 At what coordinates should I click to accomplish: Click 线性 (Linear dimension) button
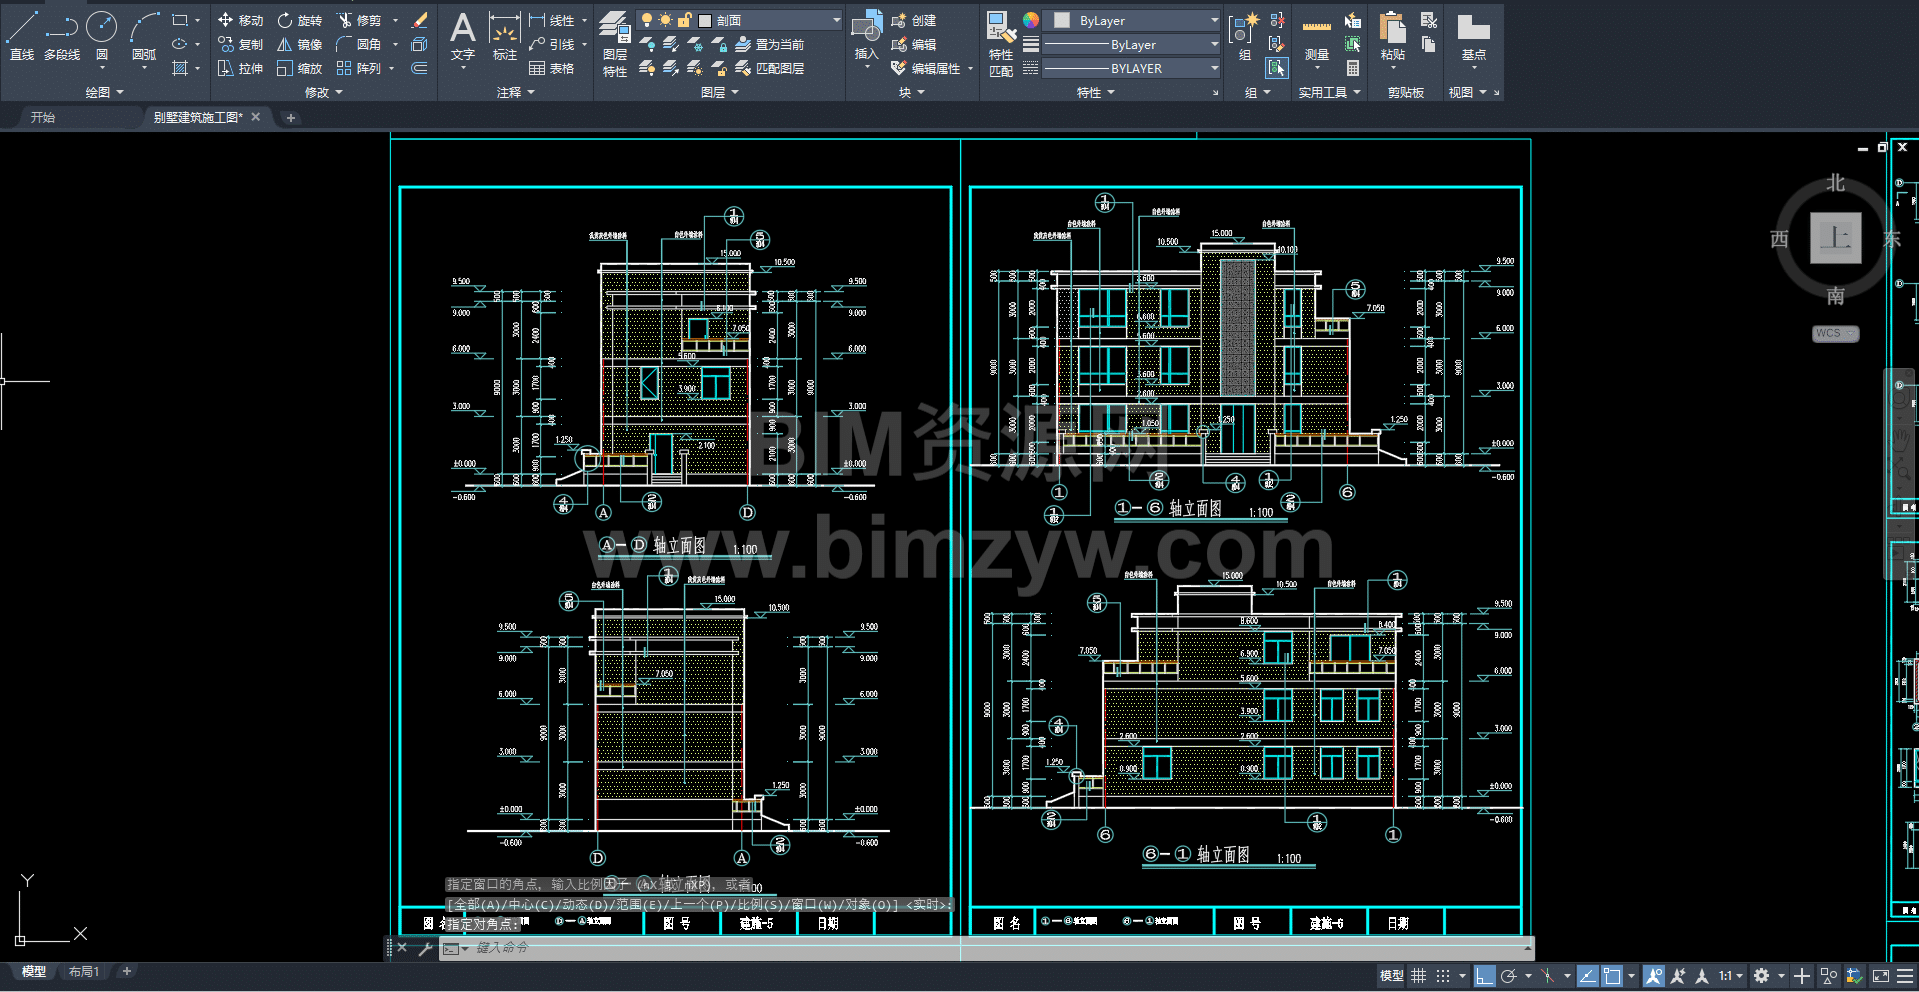coord(552,20)
